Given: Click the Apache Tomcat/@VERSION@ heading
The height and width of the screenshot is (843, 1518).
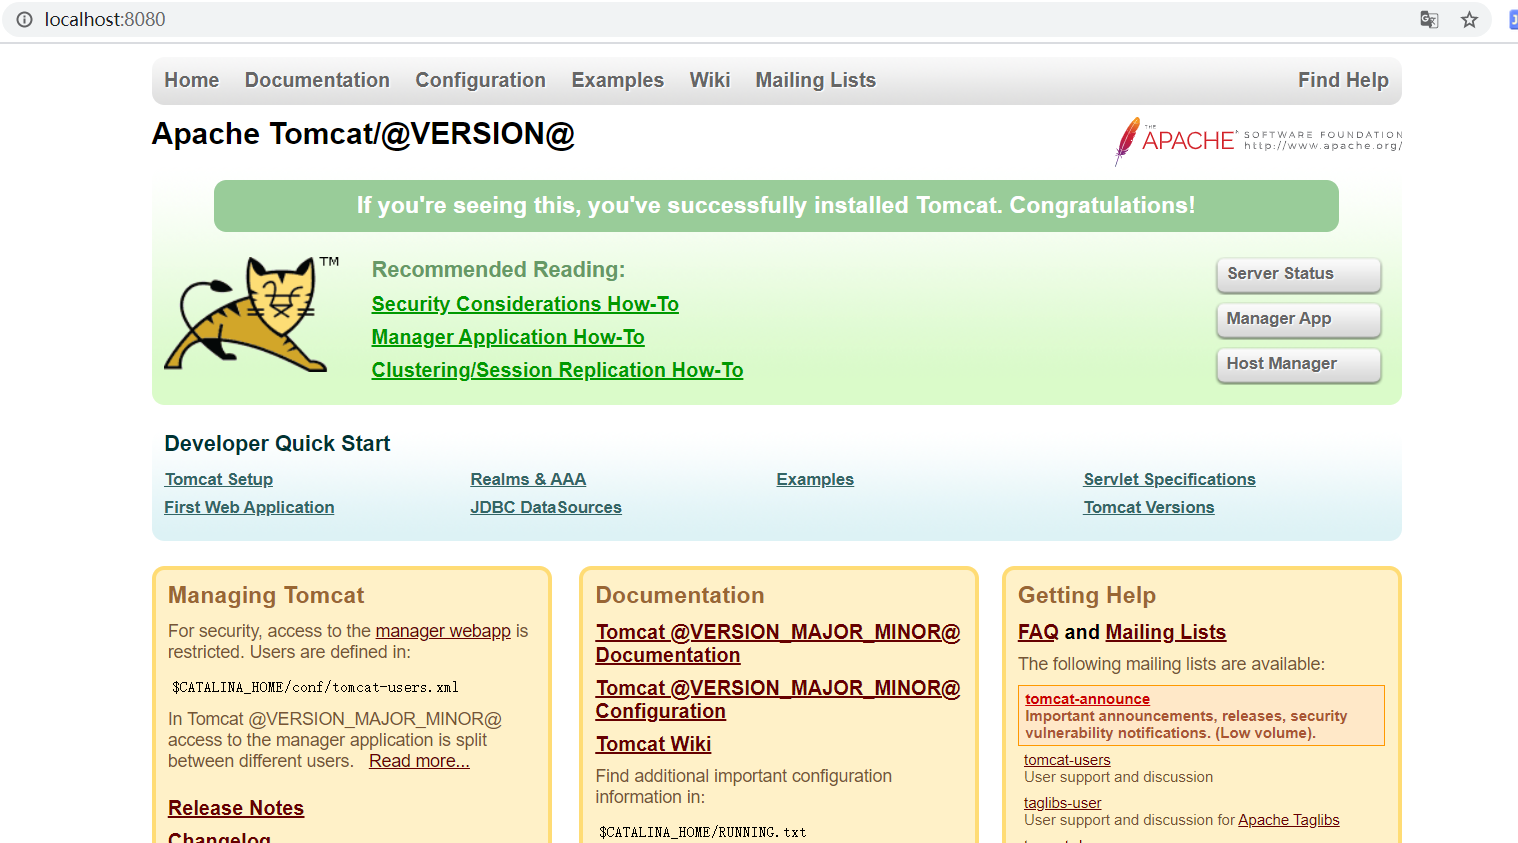Looking at the screenshot, I should [x=363, y=134].
